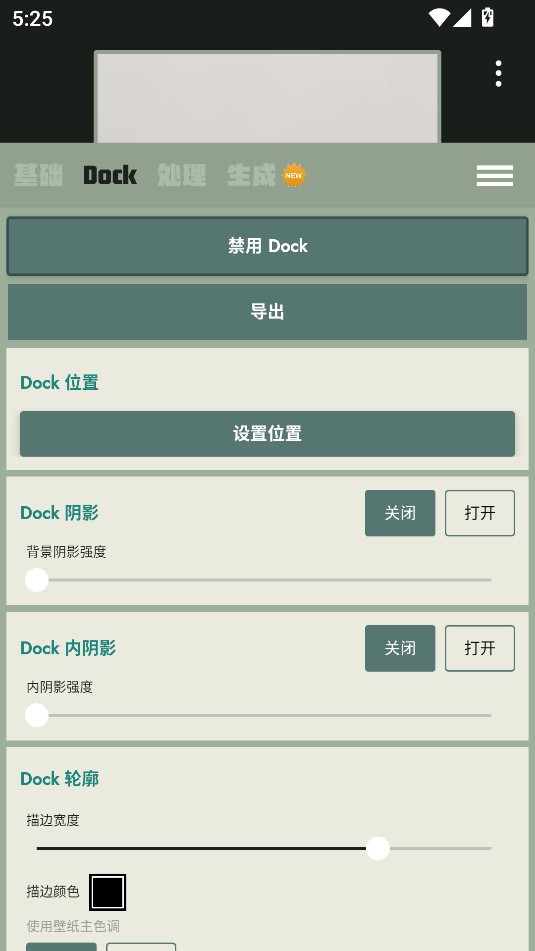Tap the orange NEW badge
The height and width of the screenshot is (951, 535).
tap(294, 175)
